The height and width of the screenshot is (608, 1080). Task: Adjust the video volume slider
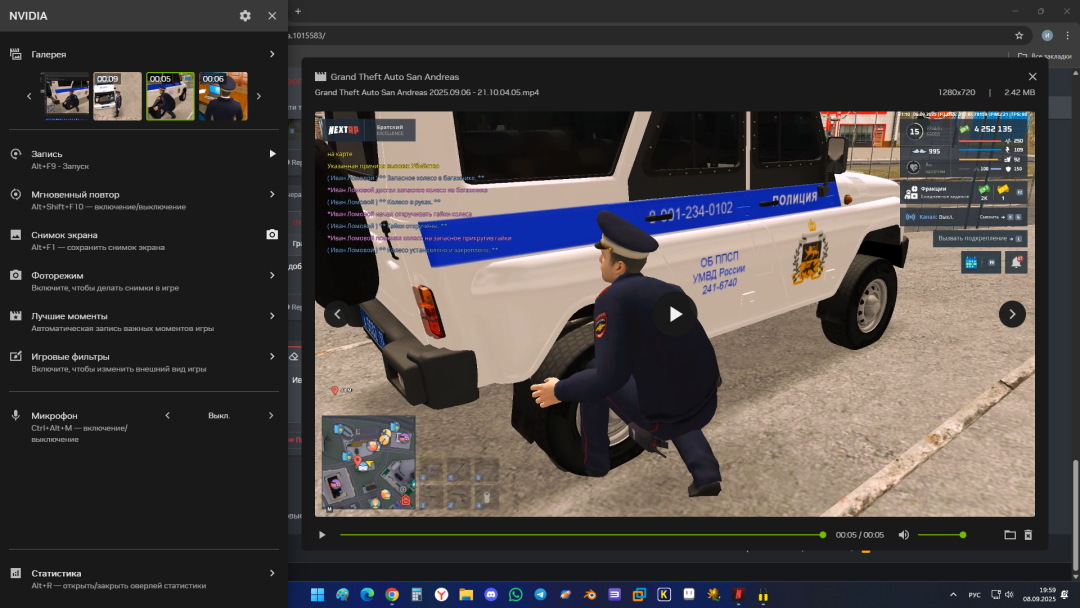[x=942, y=535]
